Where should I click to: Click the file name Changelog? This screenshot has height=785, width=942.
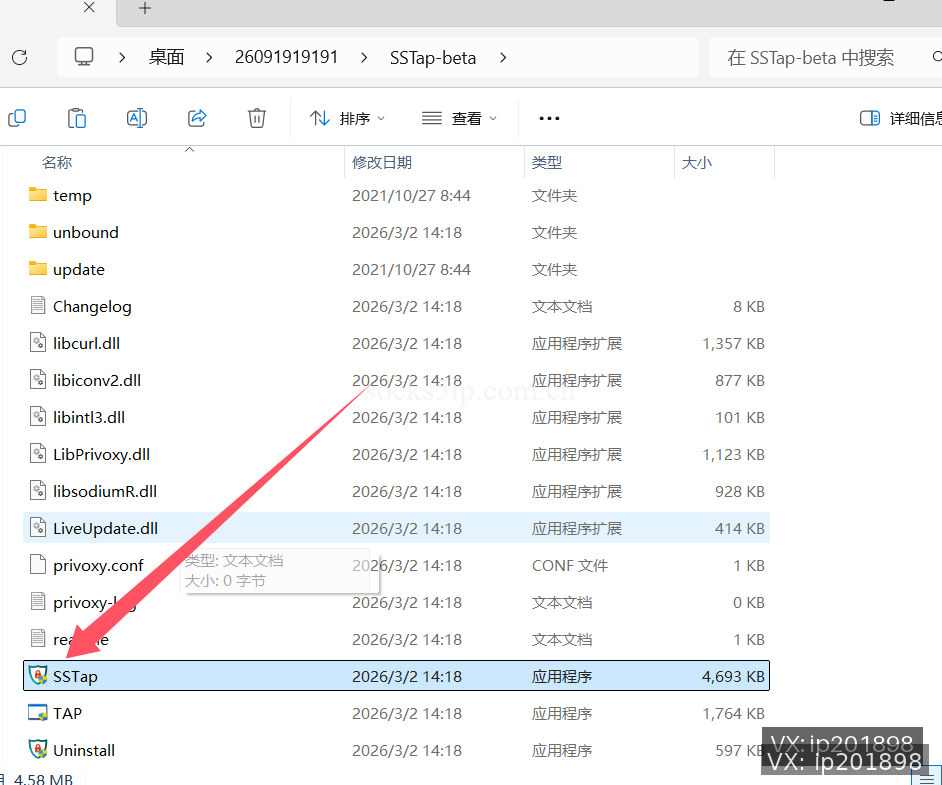[x=92, y=307]
